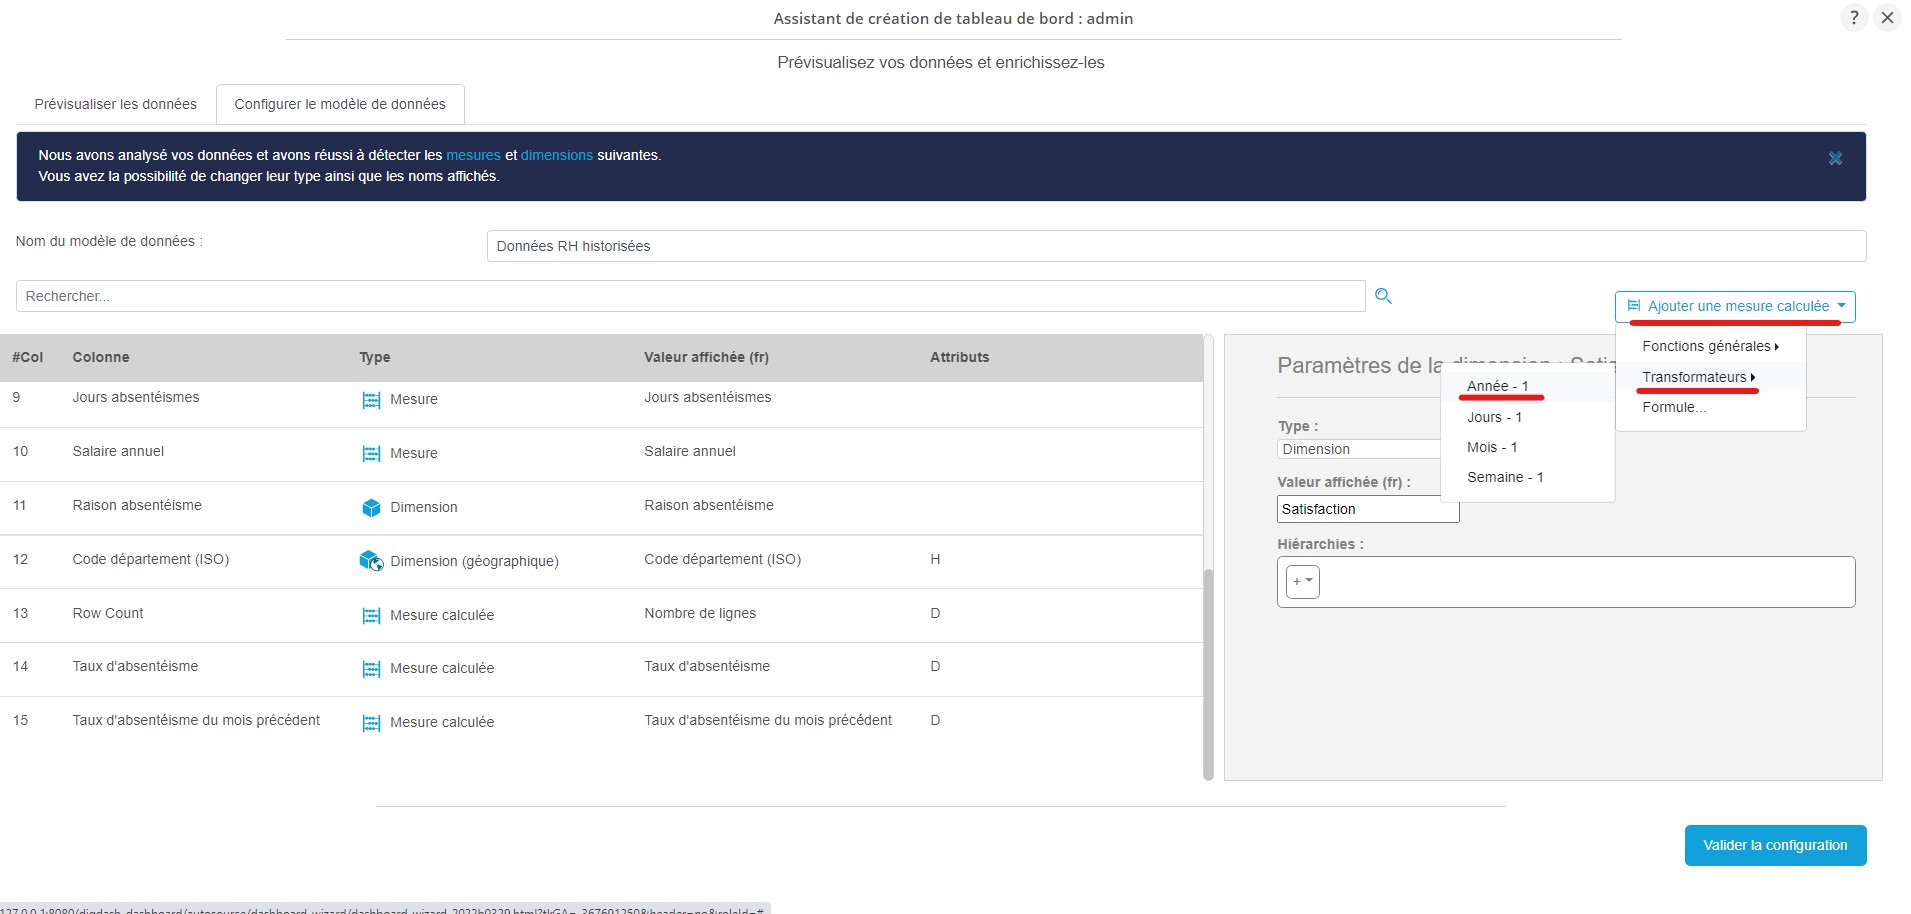Switch to Prévisualiser les données tab
The width and height of the screenshot is (1911, 914).
coord(116,104)
